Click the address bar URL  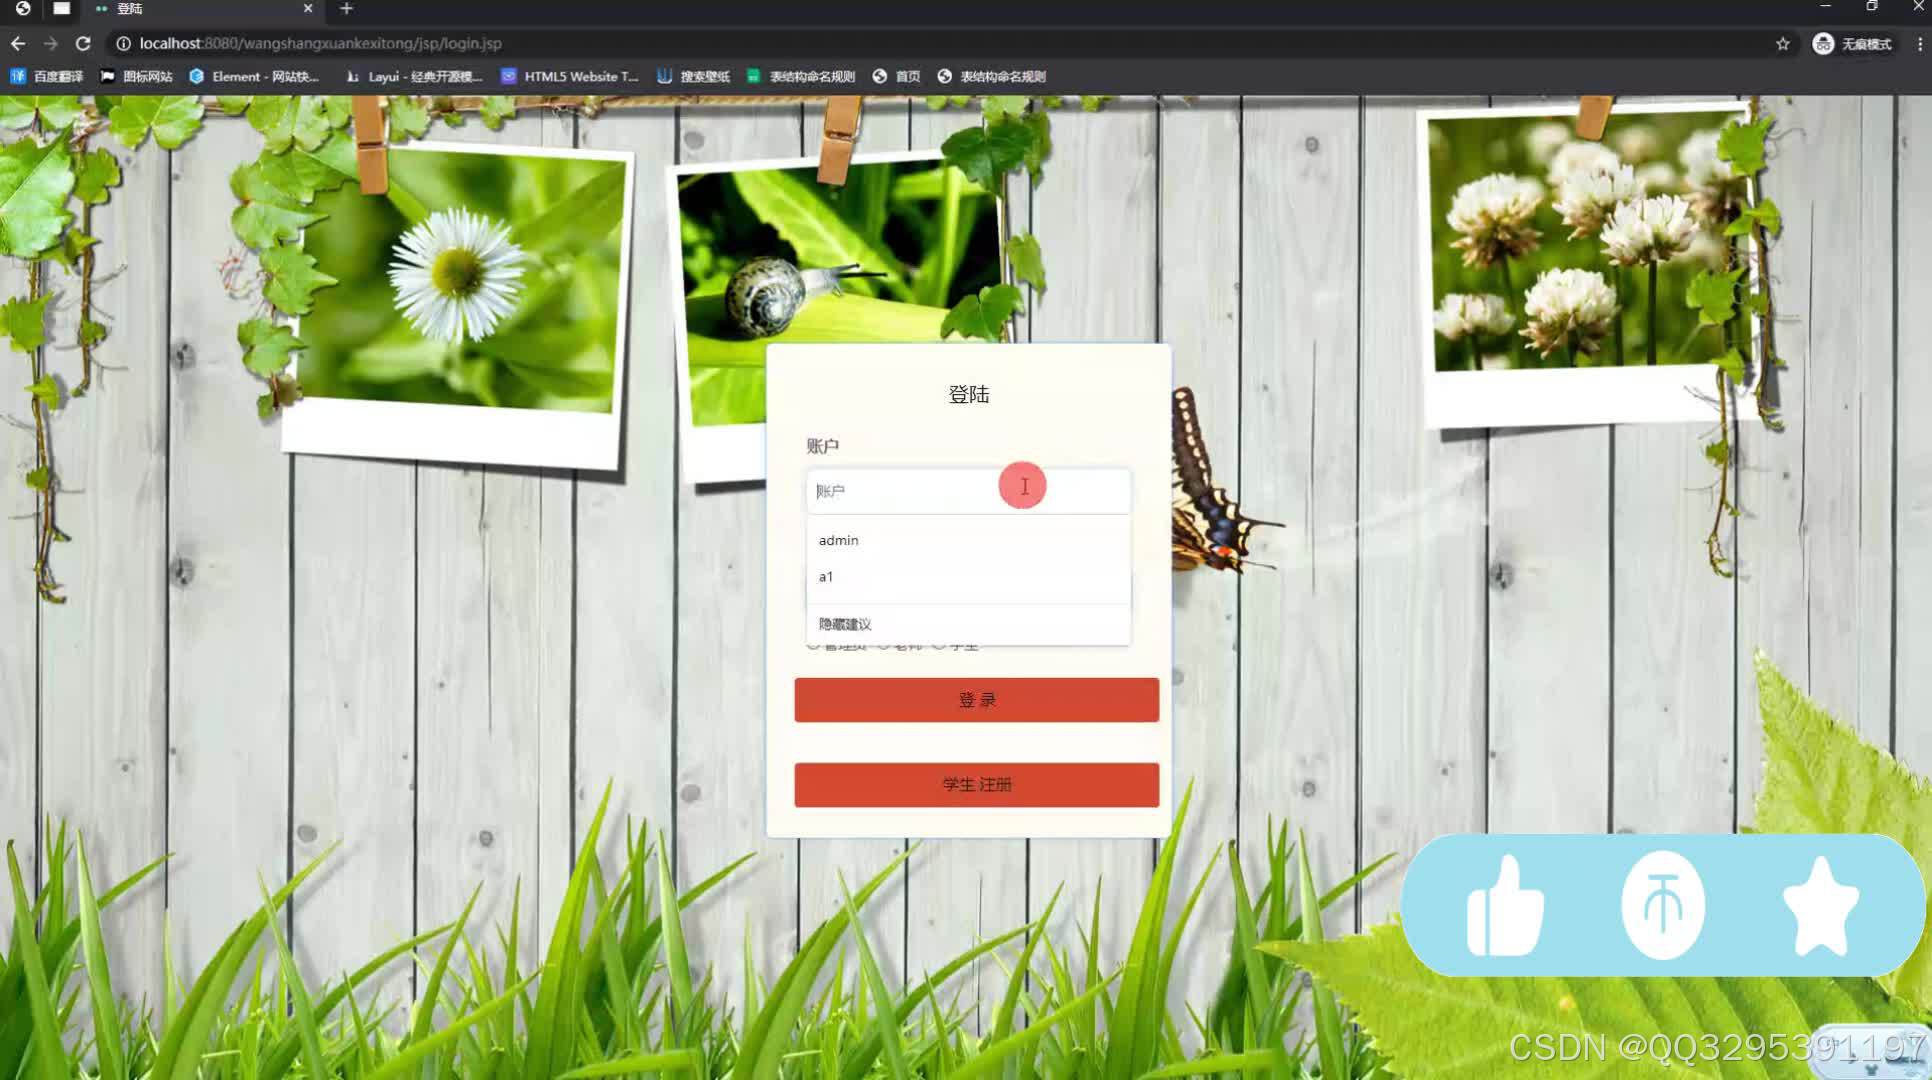click(x=320, y=44)
